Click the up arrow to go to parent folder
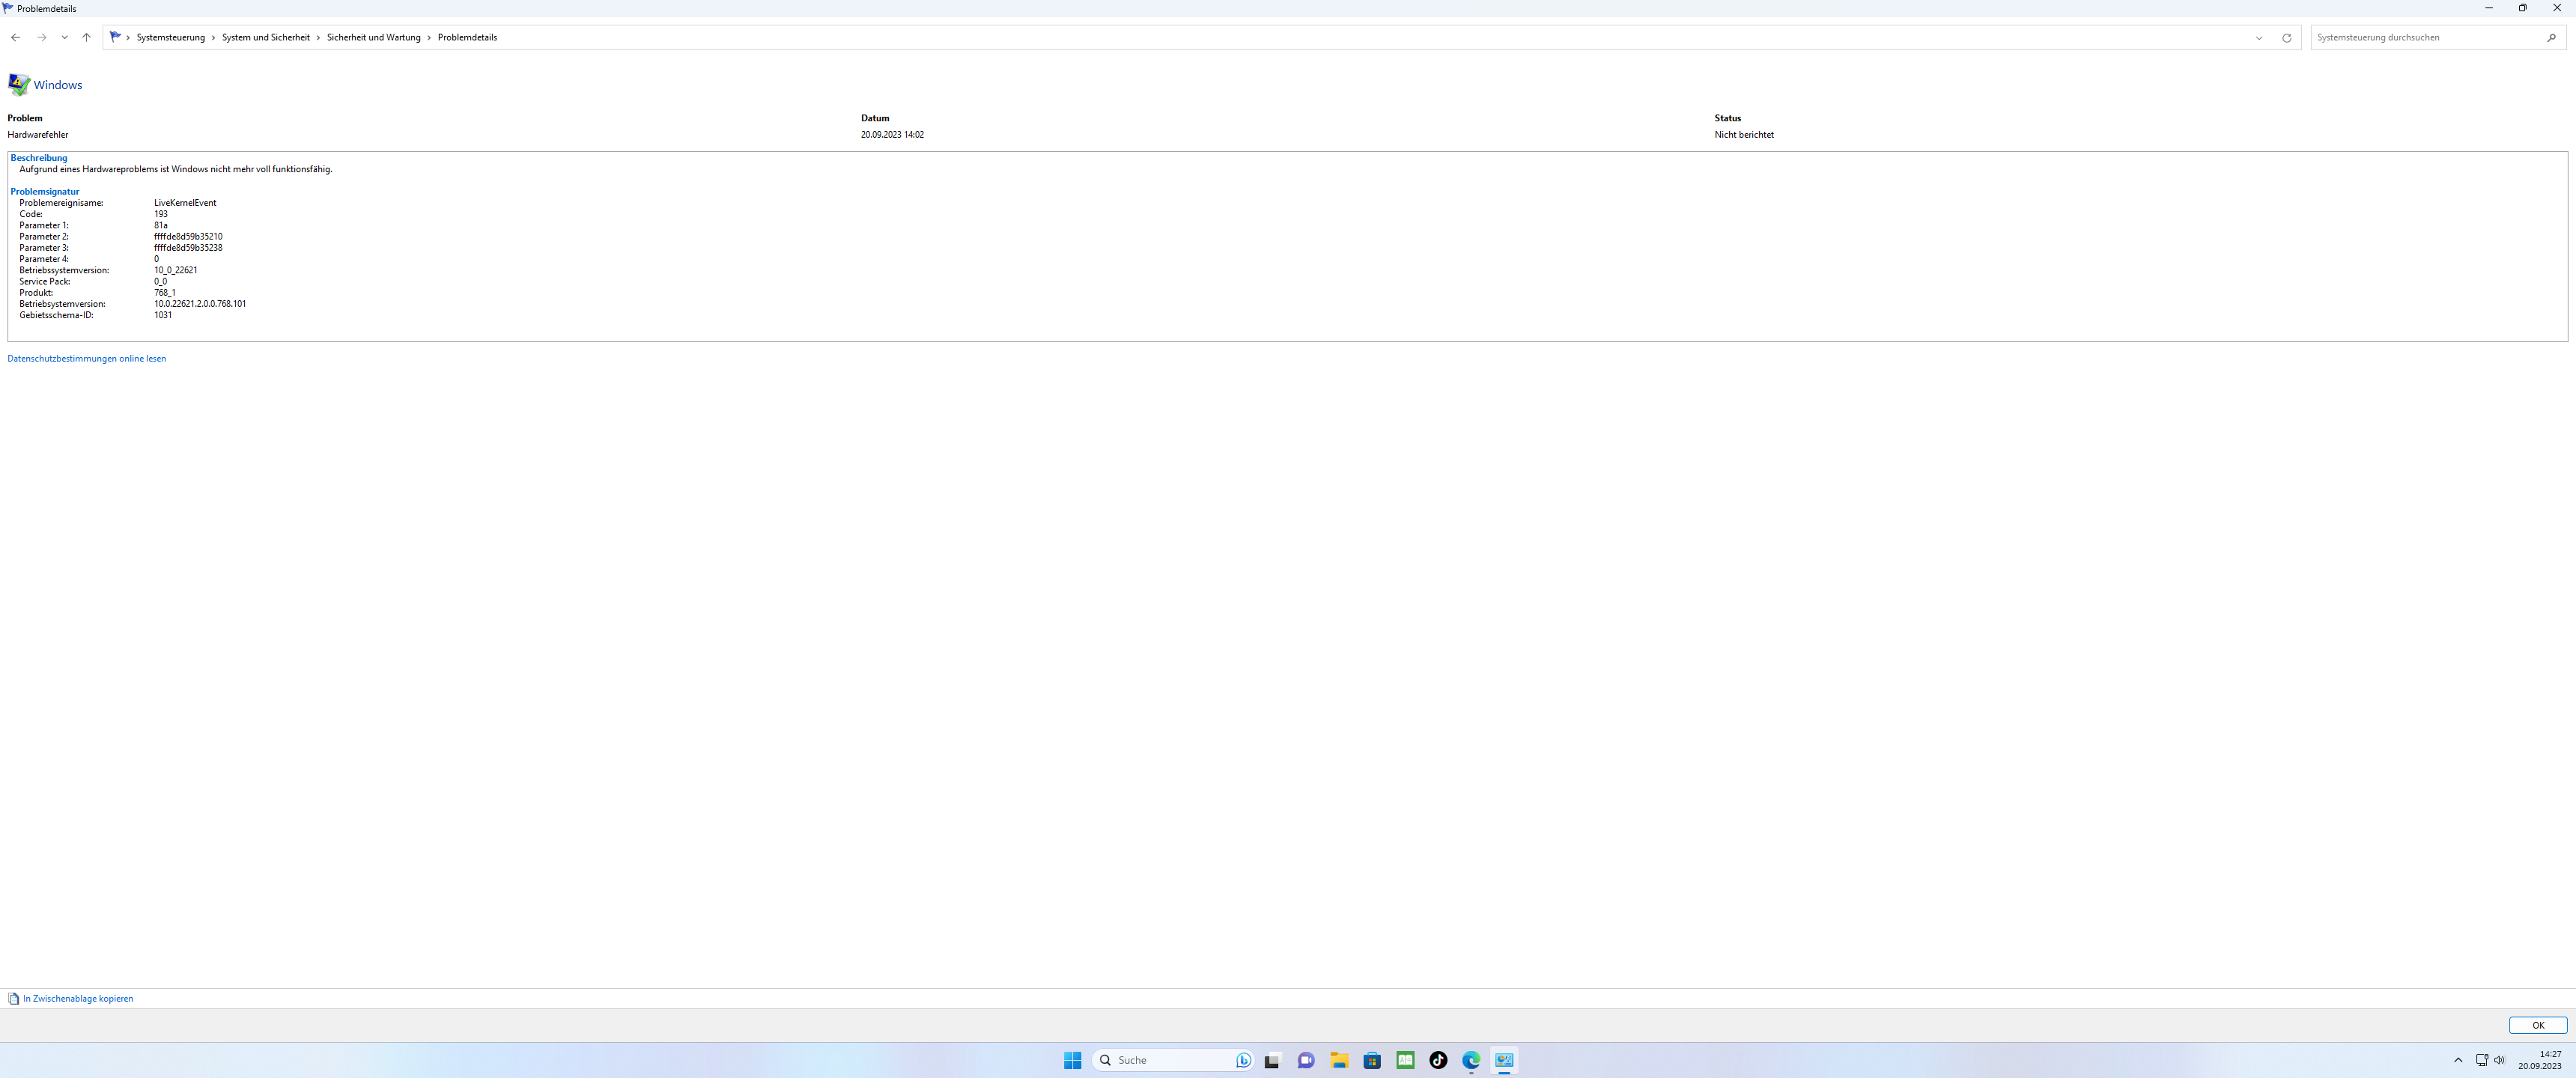Viewport: 2576px width, 1078px height. coord(86,37)
